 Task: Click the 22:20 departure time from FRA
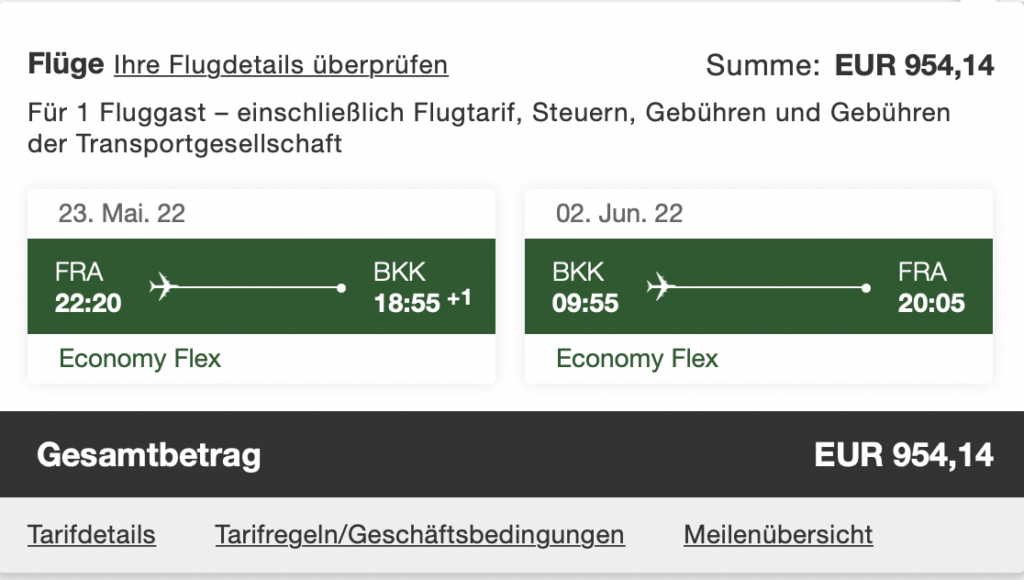88,303
